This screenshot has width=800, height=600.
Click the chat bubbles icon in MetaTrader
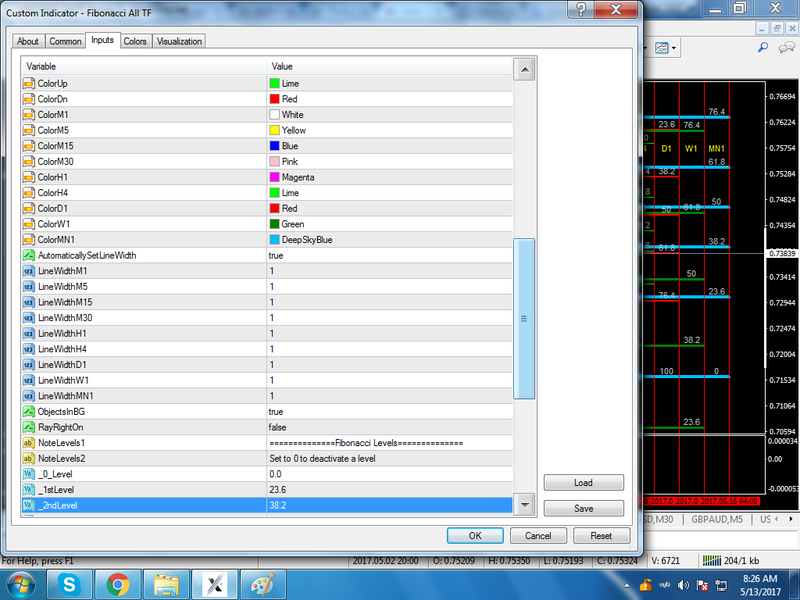coord(786,48)
